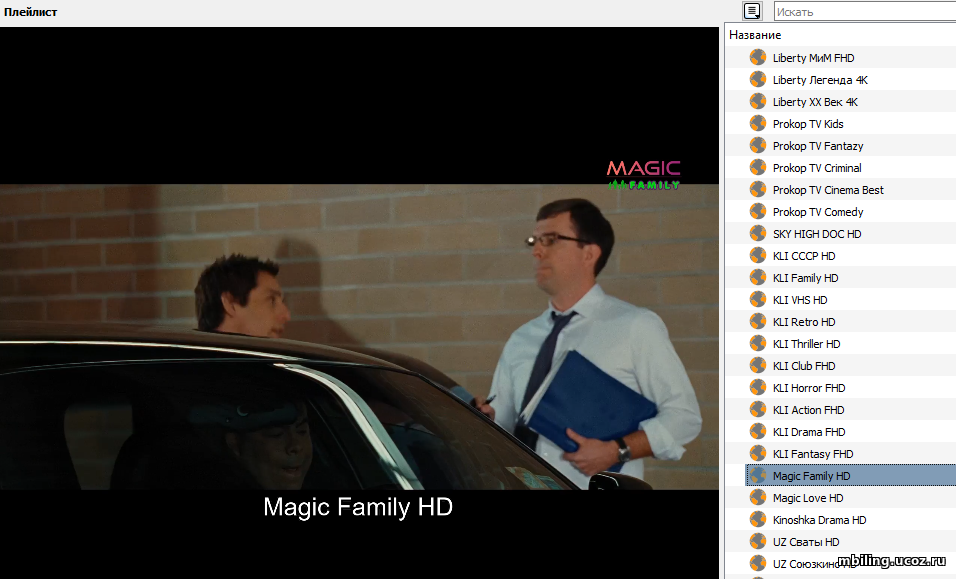Click the globe icon for Prokop TV Comedy
Image resolution: width=956 pixels, height=579 pixels.
point(758,211)
